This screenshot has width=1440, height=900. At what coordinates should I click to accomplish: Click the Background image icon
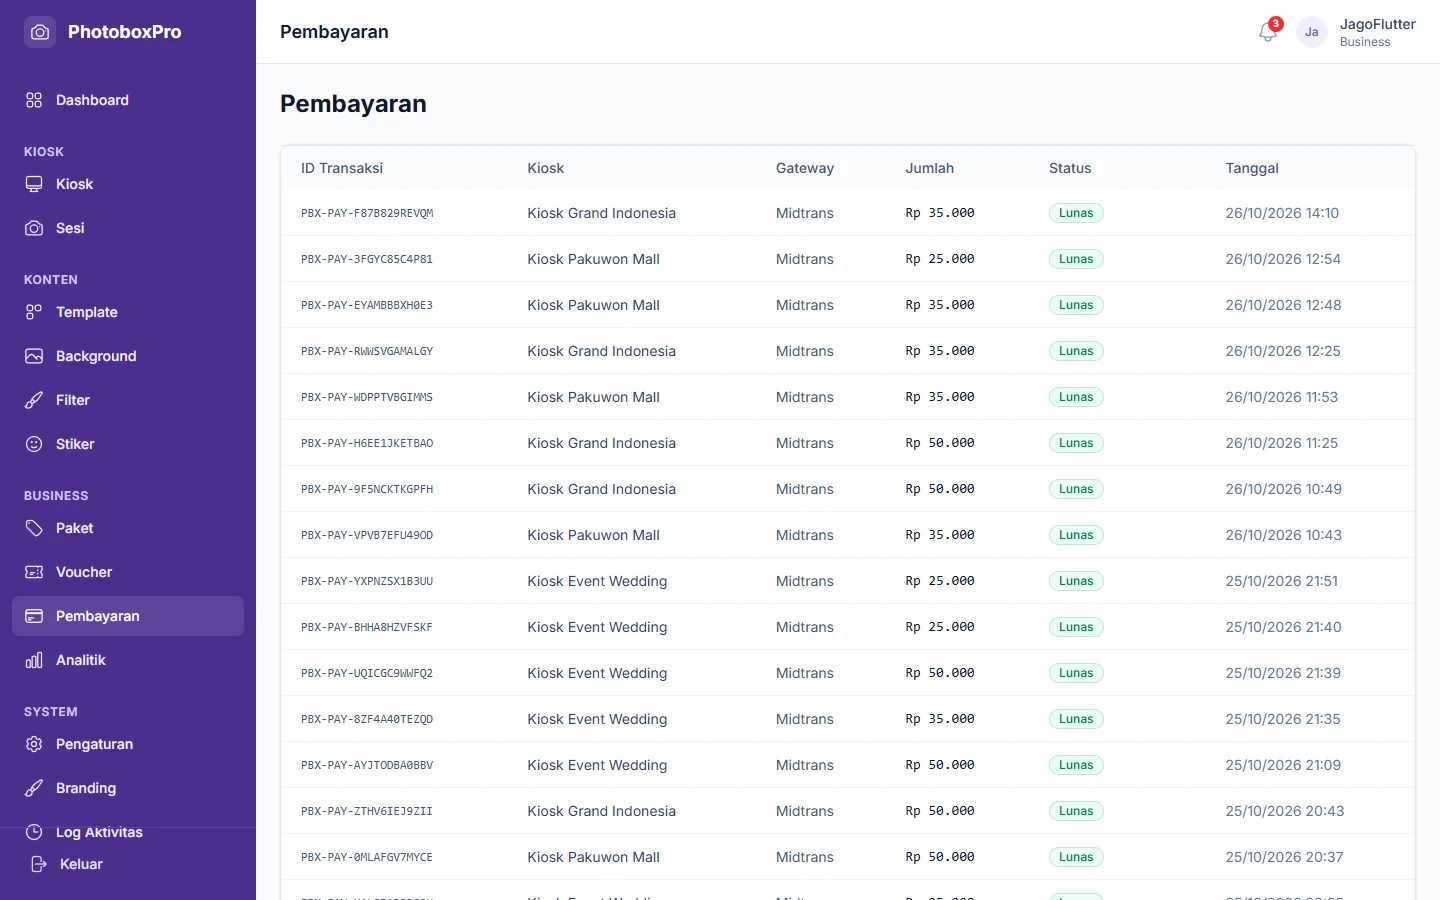pyautogui.click(x=34, y=356)
